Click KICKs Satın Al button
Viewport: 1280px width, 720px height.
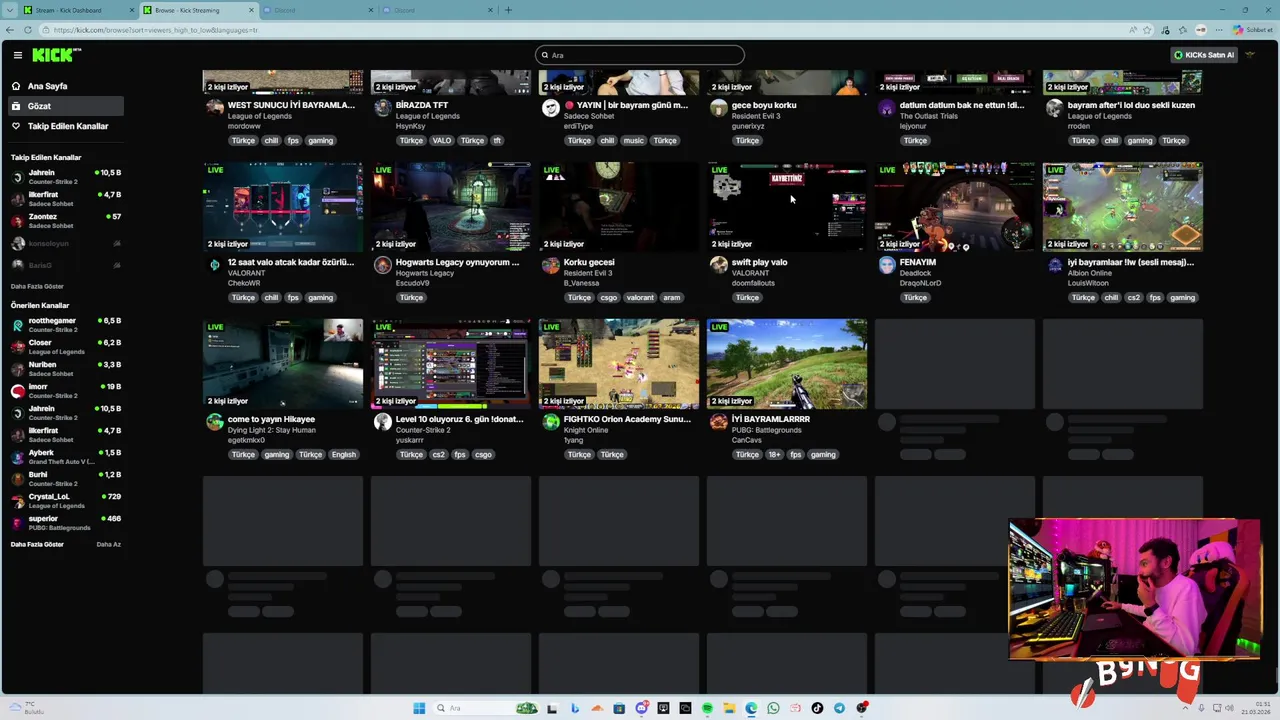pyautogui.click(x=1204, y=55)
